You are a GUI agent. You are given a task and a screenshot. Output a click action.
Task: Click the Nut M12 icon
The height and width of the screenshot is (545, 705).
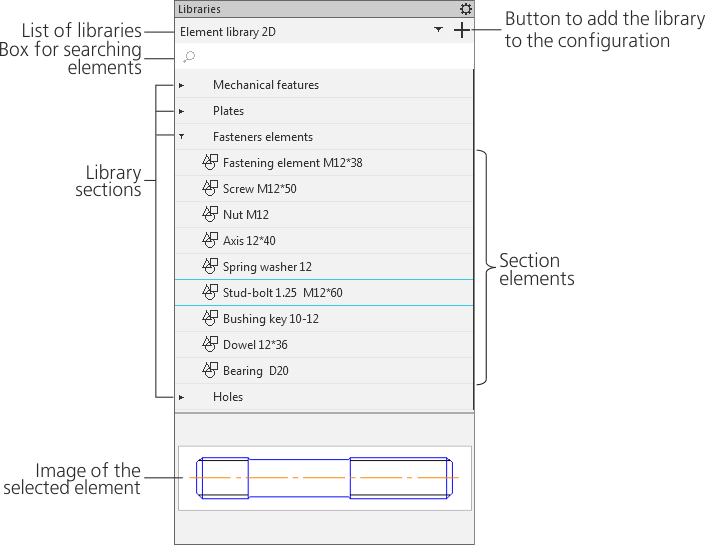coord(210,214)
